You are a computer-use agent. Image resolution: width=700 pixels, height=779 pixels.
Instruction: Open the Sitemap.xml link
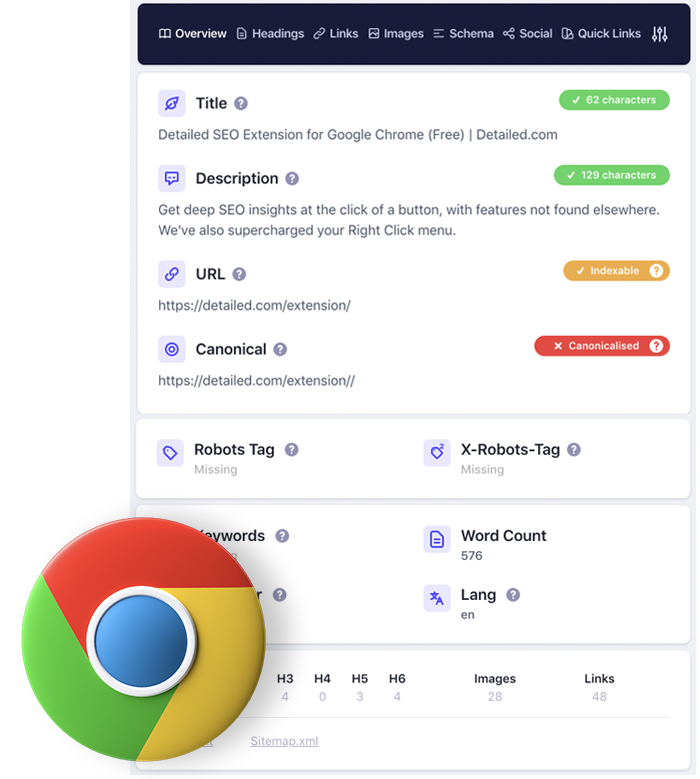pos(284,741)
